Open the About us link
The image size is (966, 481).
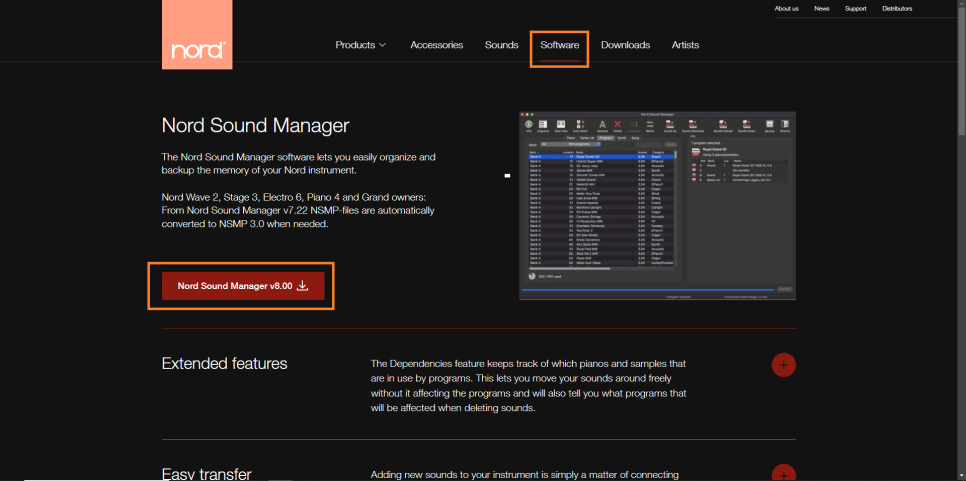click(787, 9)
